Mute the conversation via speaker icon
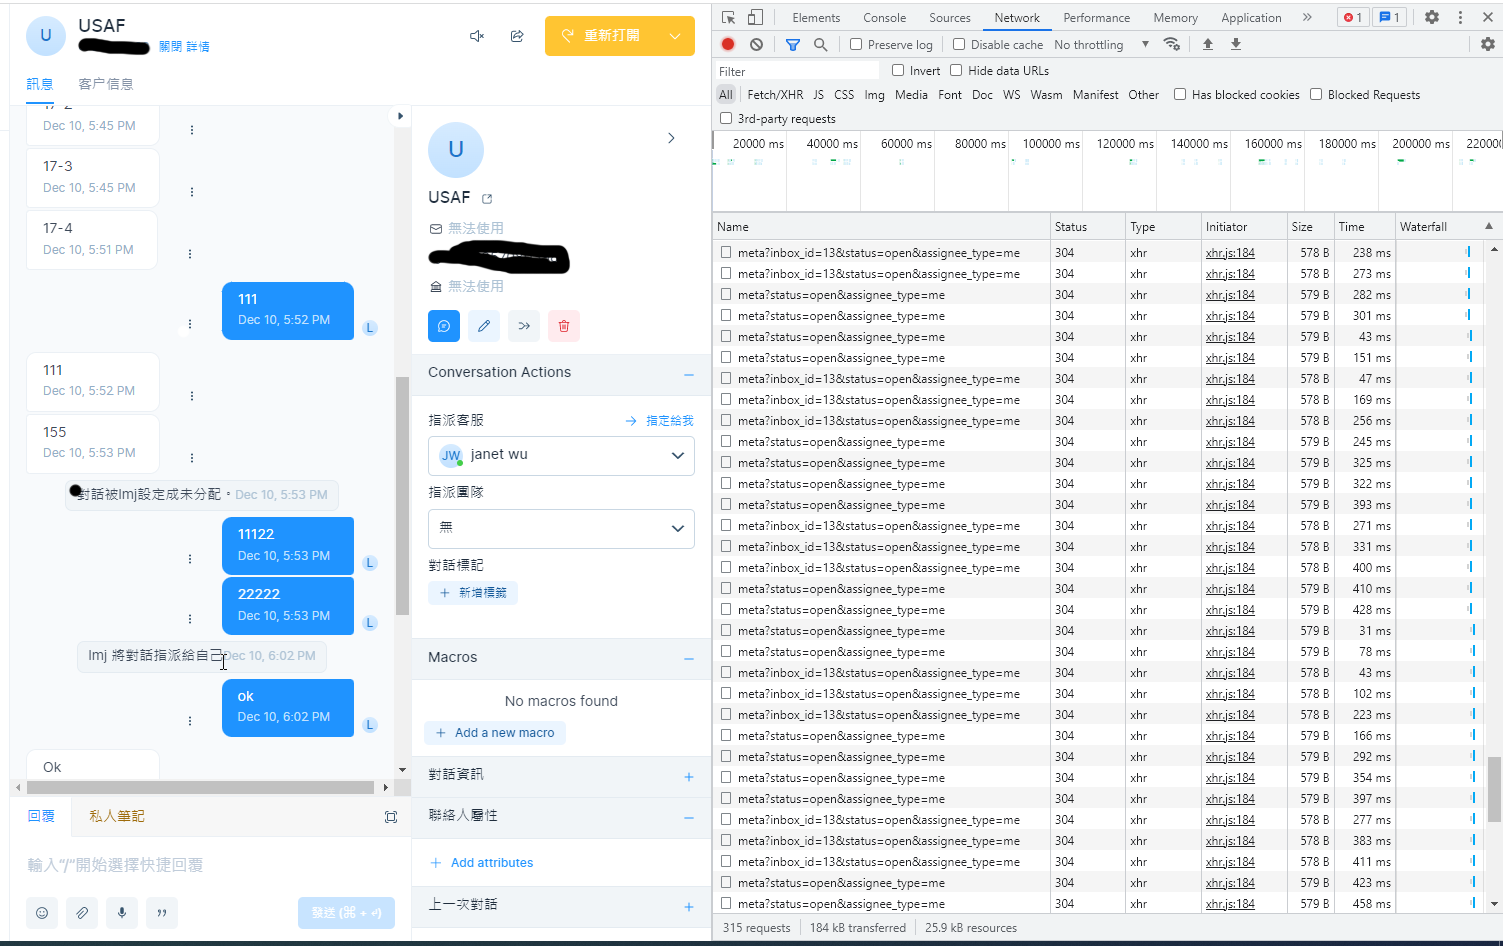The image size is (1503, 946). click(477, 35)
